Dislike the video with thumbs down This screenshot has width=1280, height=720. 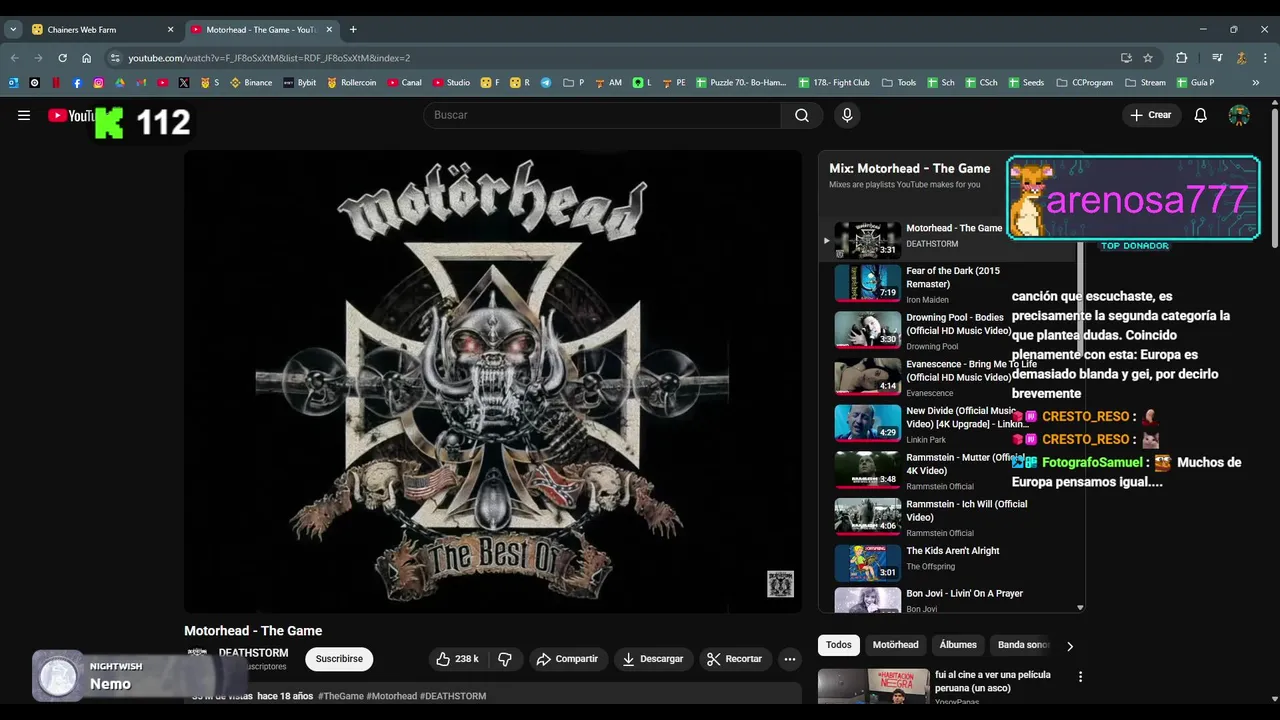click(505, 659)
